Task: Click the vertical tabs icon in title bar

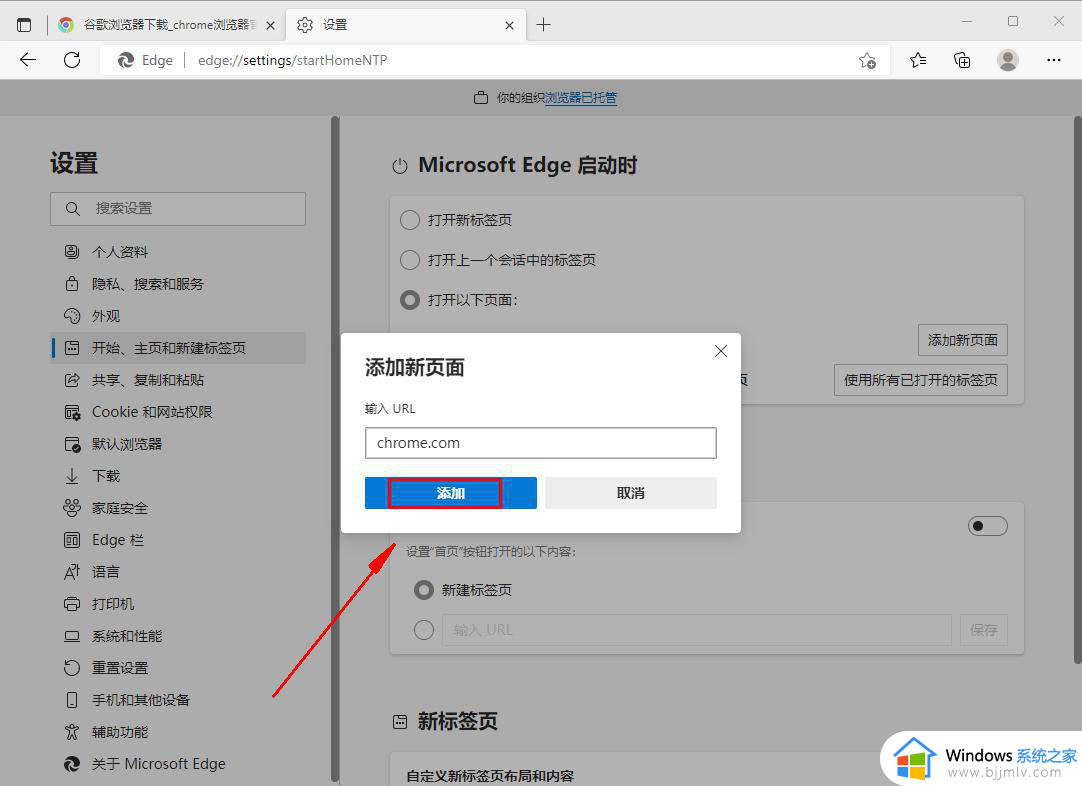Action: [x=24, y=25]
